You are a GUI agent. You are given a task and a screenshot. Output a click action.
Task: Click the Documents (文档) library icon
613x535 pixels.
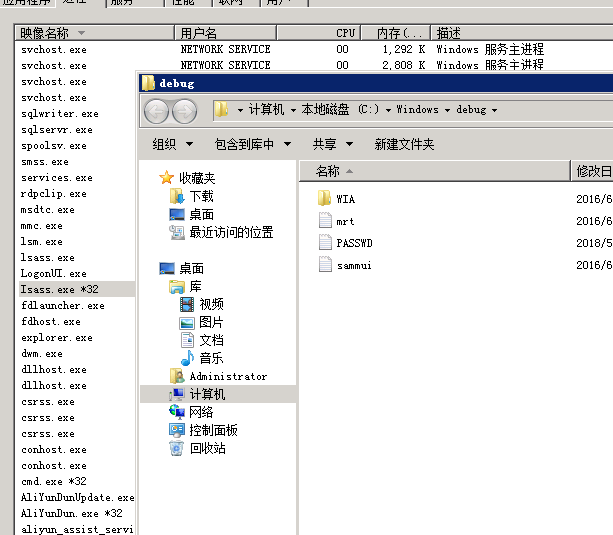coord(187,340)
